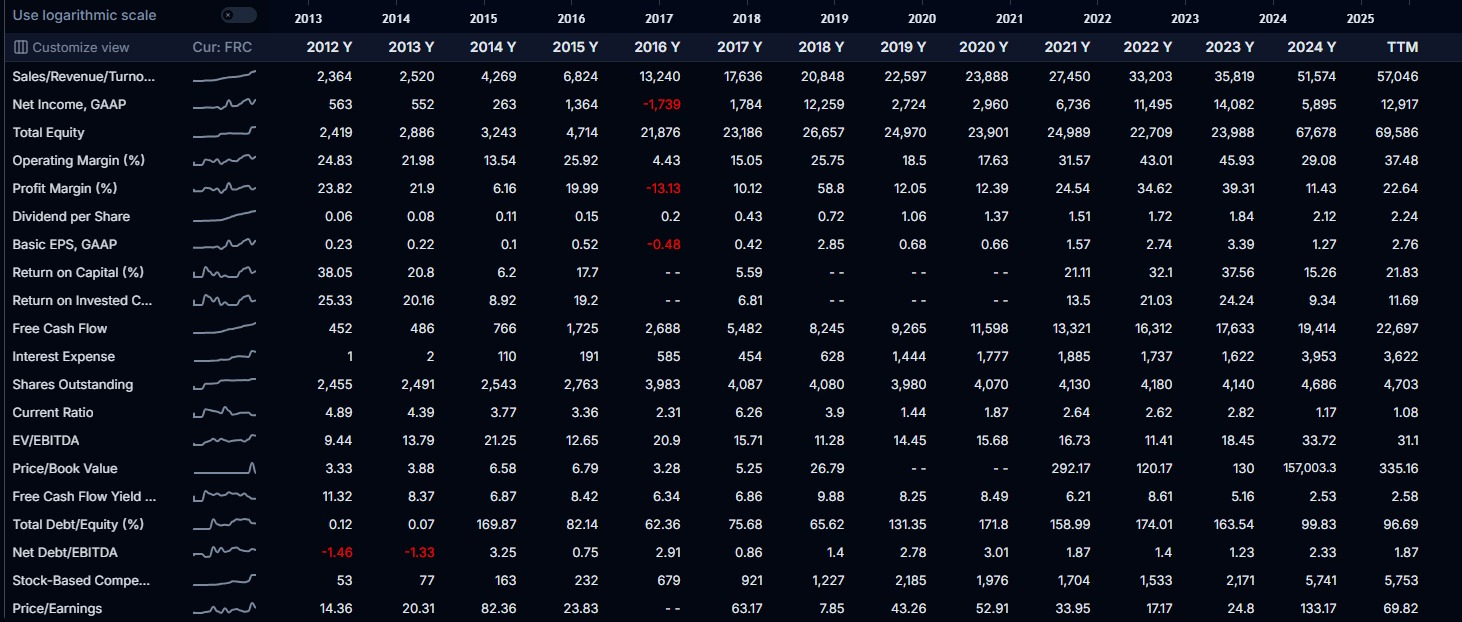Viewport: 1462px width, 622px height.
Task: Click the Net Income, GAAP sparkline
Action: (224, 104)
